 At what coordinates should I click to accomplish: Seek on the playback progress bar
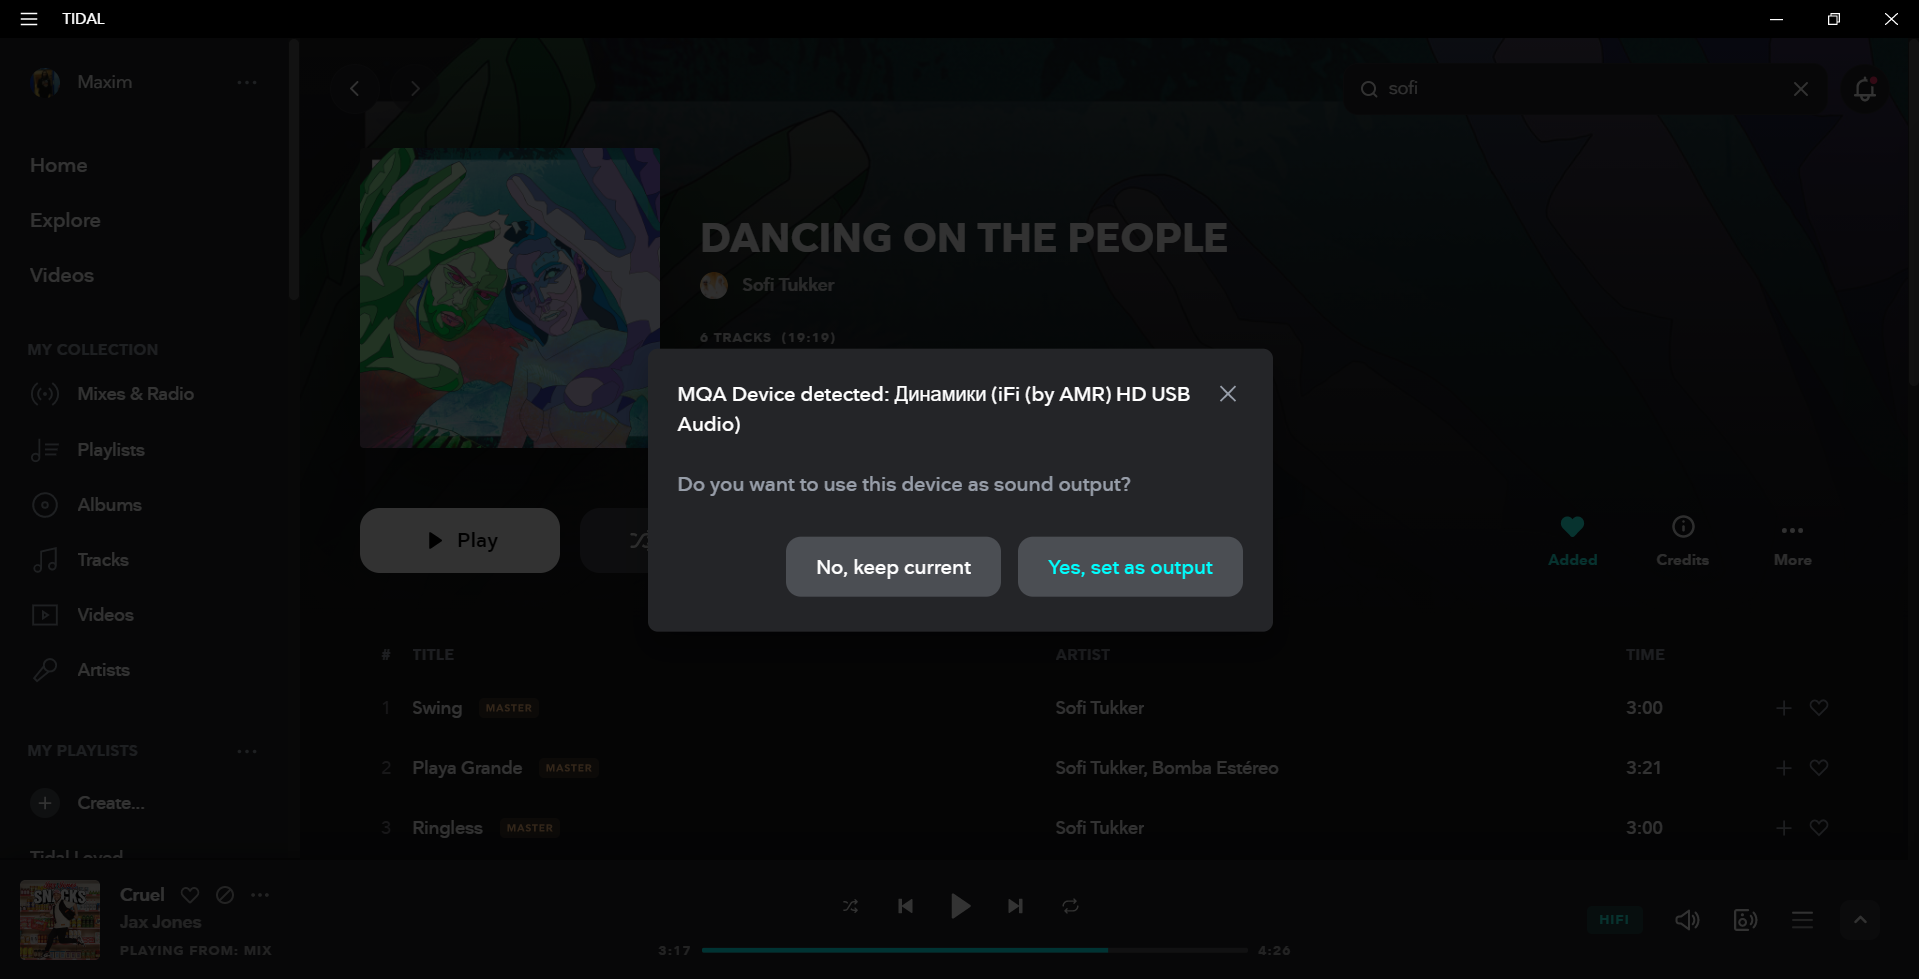click(975, 950)
